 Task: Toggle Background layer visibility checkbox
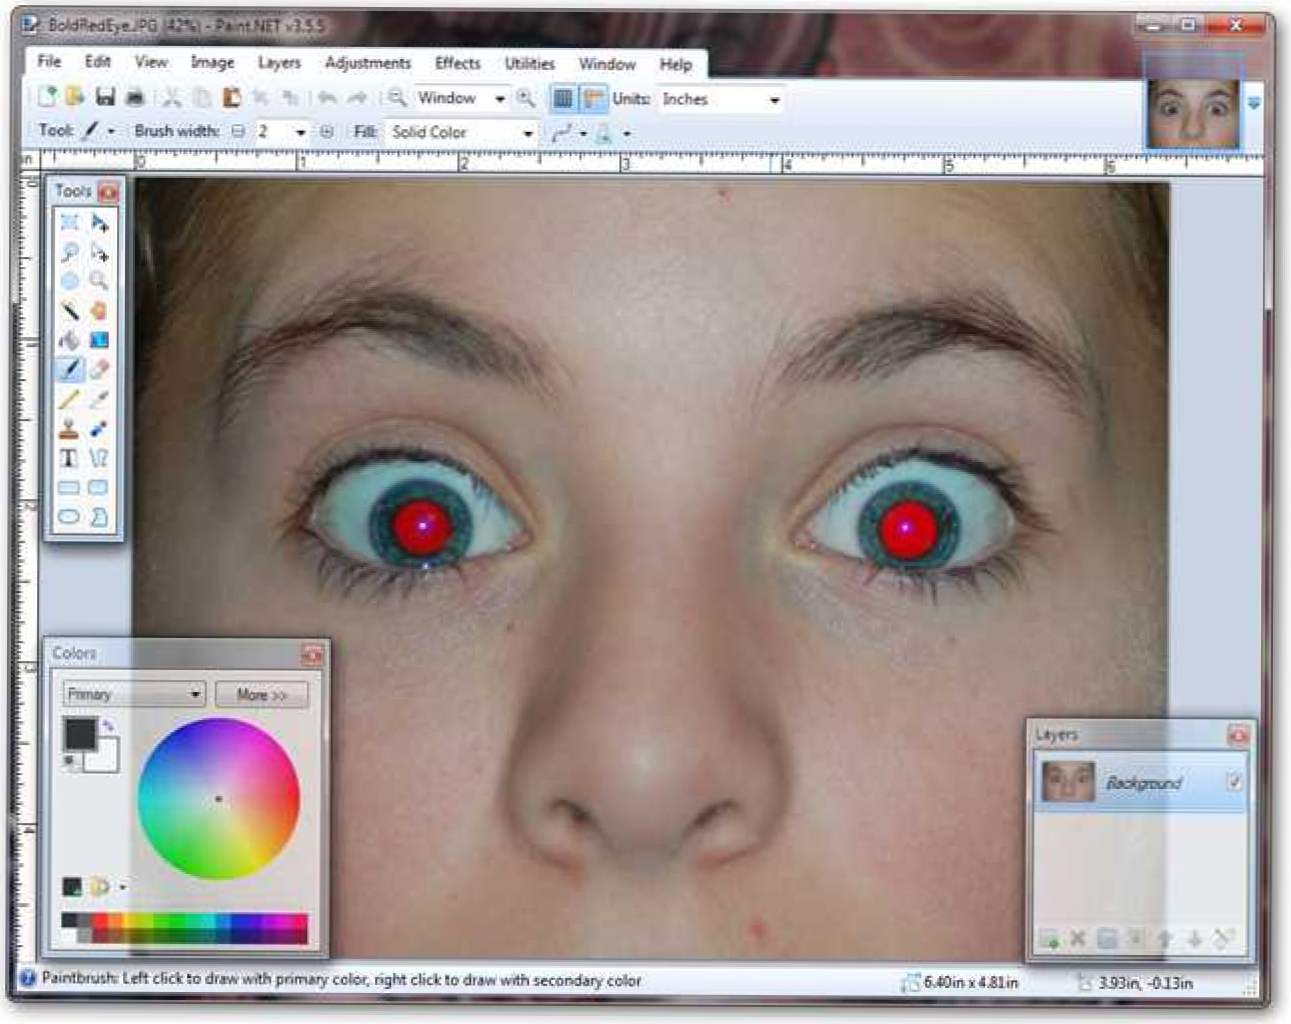(x=1234, y=782)
